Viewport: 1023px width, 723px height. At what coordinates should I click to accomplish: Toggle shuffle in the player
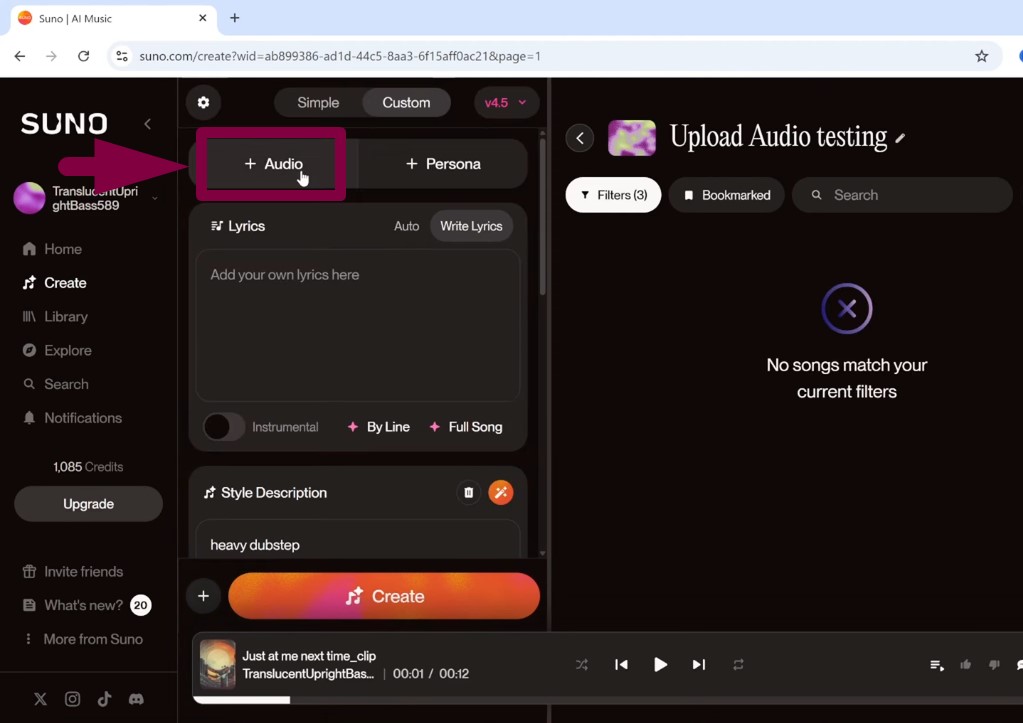582,665
